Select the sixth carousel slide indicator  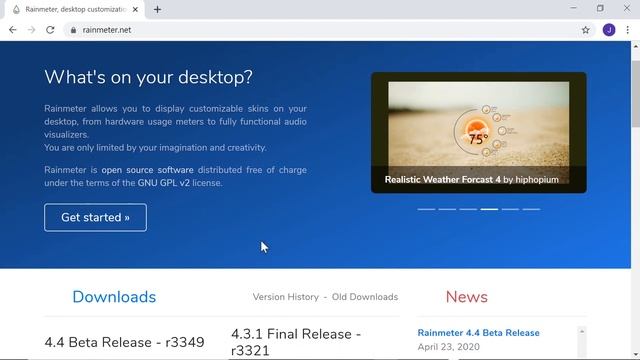point(531,209)
